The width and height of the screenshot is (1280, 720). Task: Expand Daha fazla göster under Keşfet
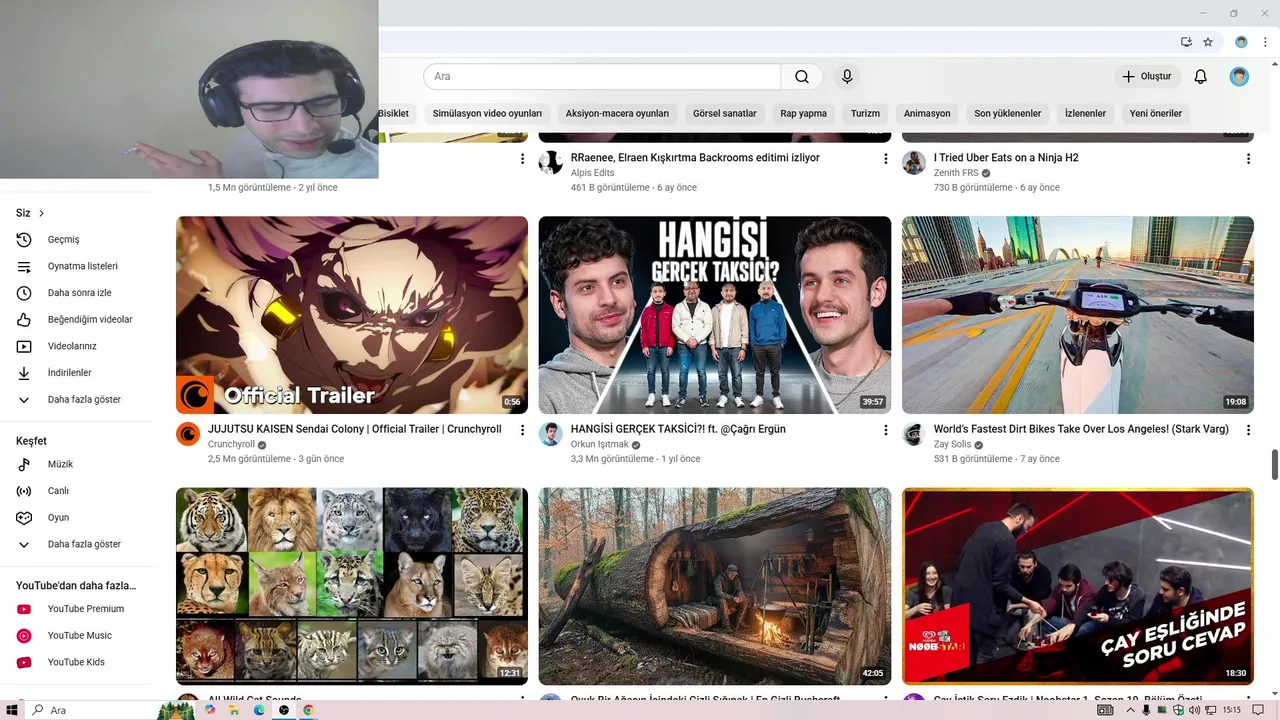[82, 545]
